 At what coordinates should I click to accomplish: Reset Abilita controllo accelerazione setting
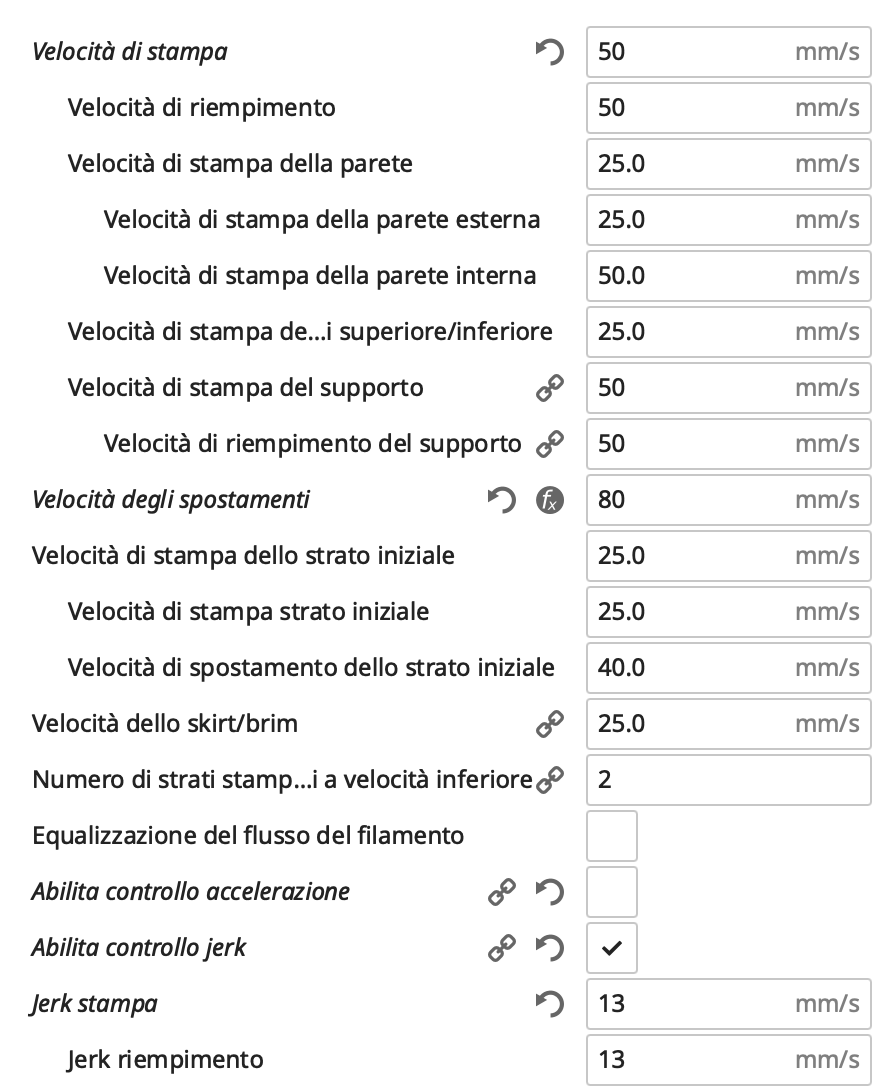[549, 892]
